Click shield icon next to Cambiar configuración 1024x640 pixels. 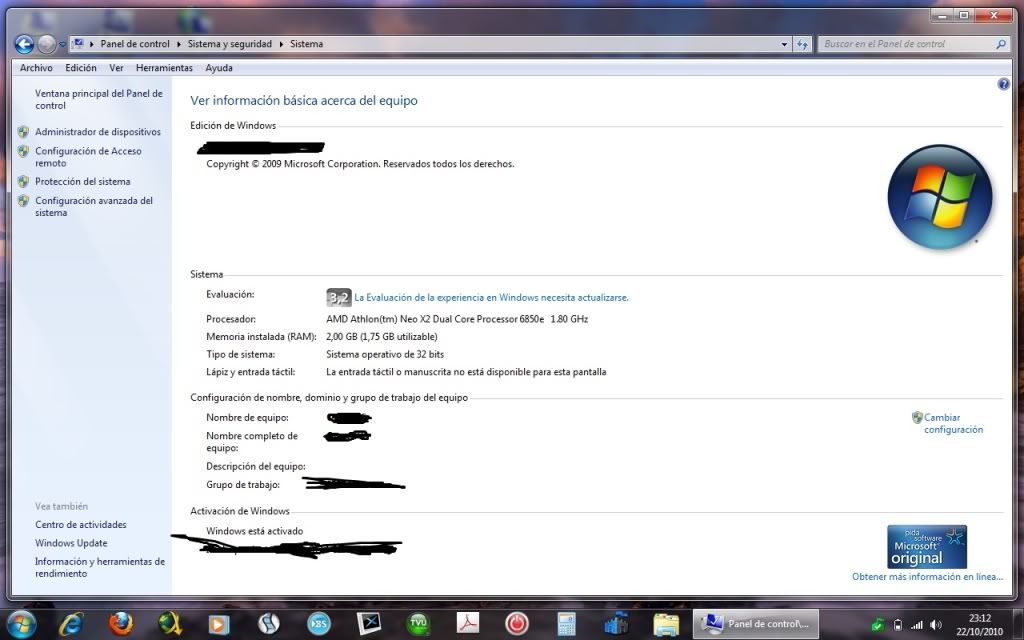(x=917, y=417)
